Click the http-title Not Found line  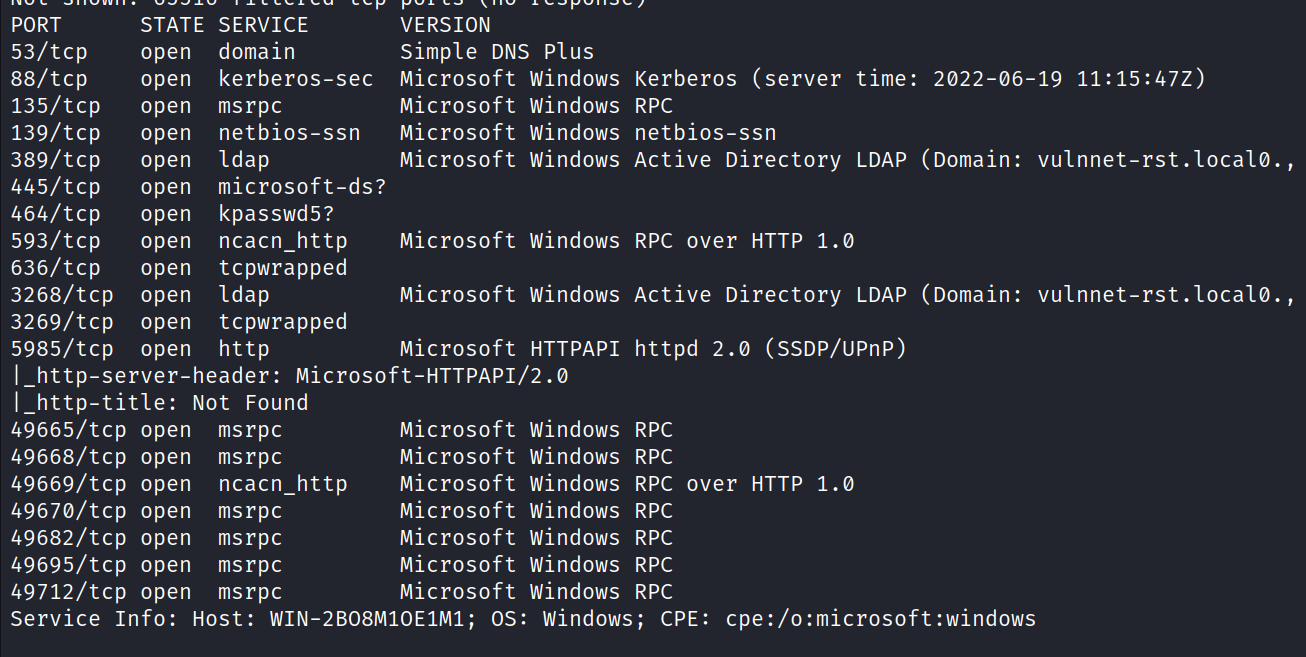160,403
